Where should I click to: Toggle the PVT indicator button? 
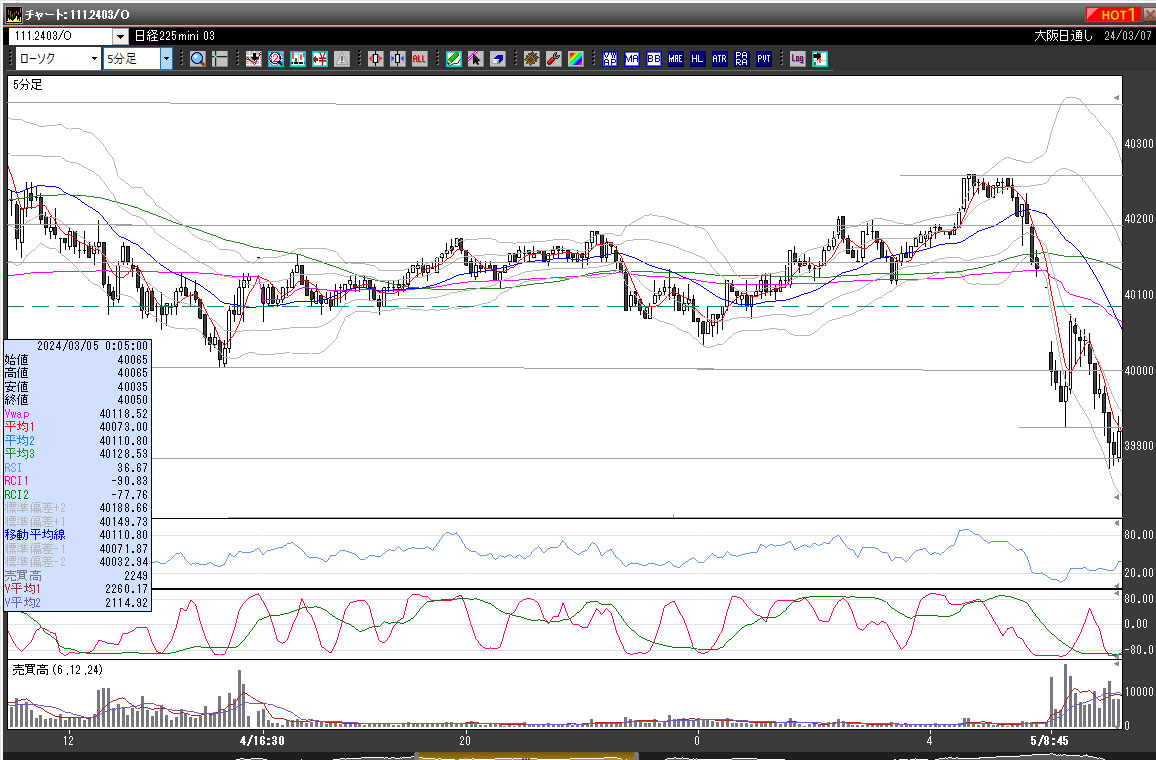pyautogui.click(x=764, y=59)
